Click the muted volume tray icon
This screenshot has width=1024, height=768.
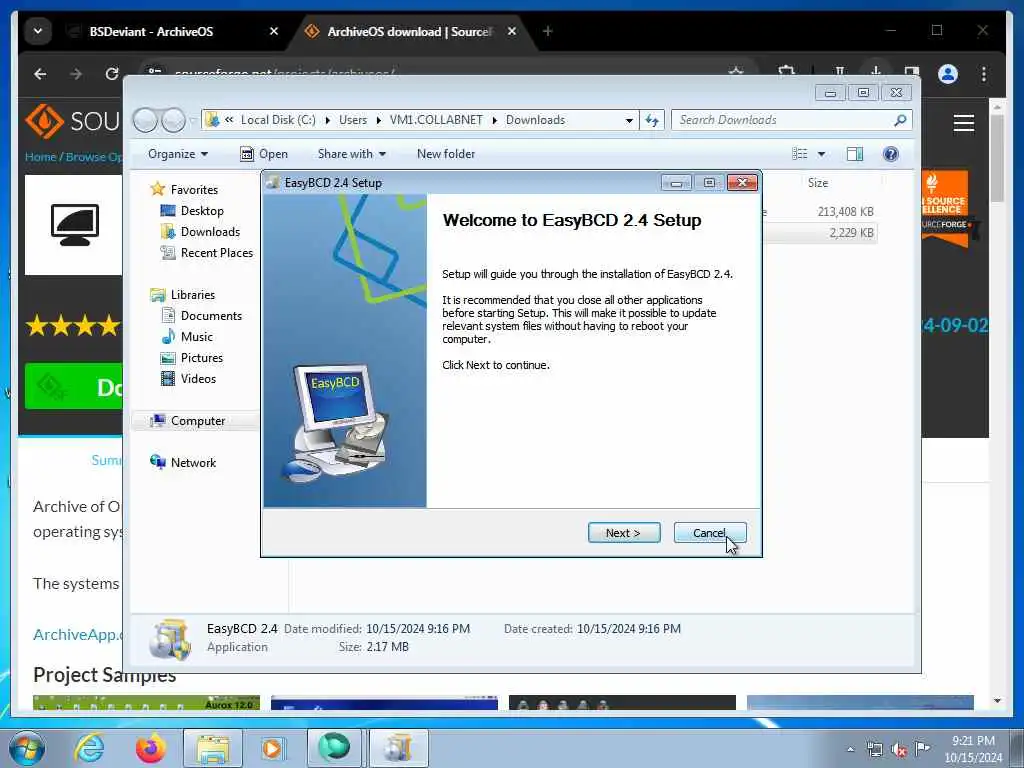tap(899, 749)
